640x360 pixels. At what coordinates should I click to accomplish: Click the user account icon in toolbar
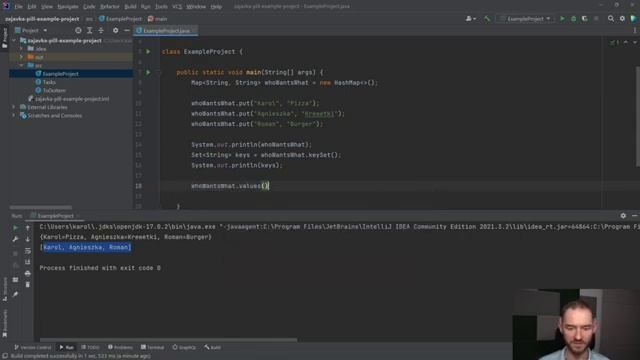coord(470,19)
